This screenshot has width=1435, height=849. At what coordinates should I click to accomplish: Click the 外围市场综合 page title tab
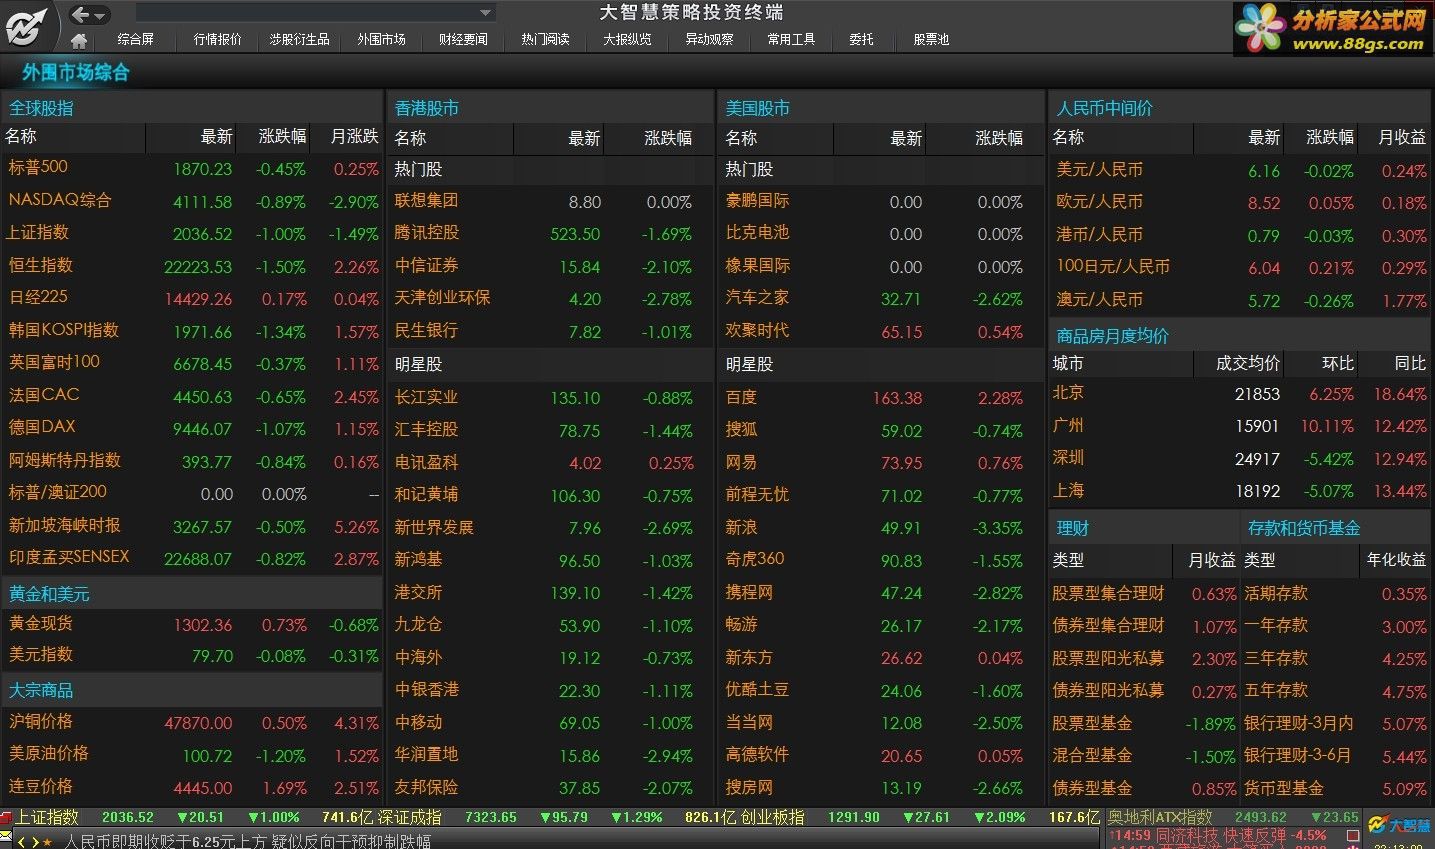click(76, 72)
